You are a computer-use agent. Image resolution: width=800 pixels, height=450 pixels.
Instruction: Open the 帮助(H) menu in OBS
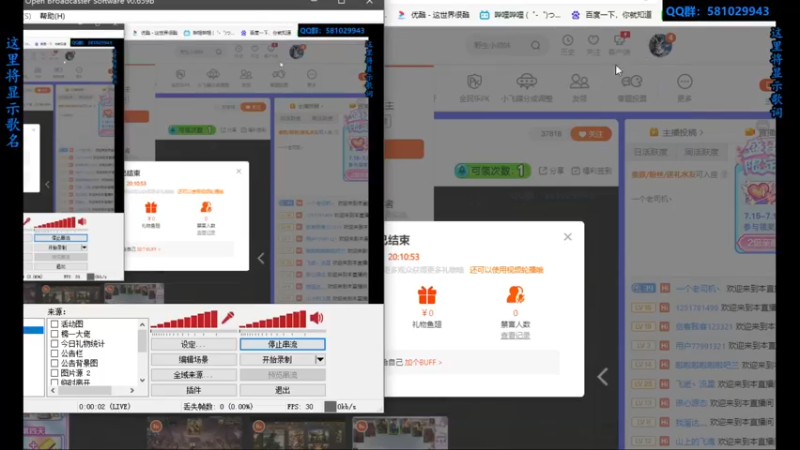(x=52, y=16)
